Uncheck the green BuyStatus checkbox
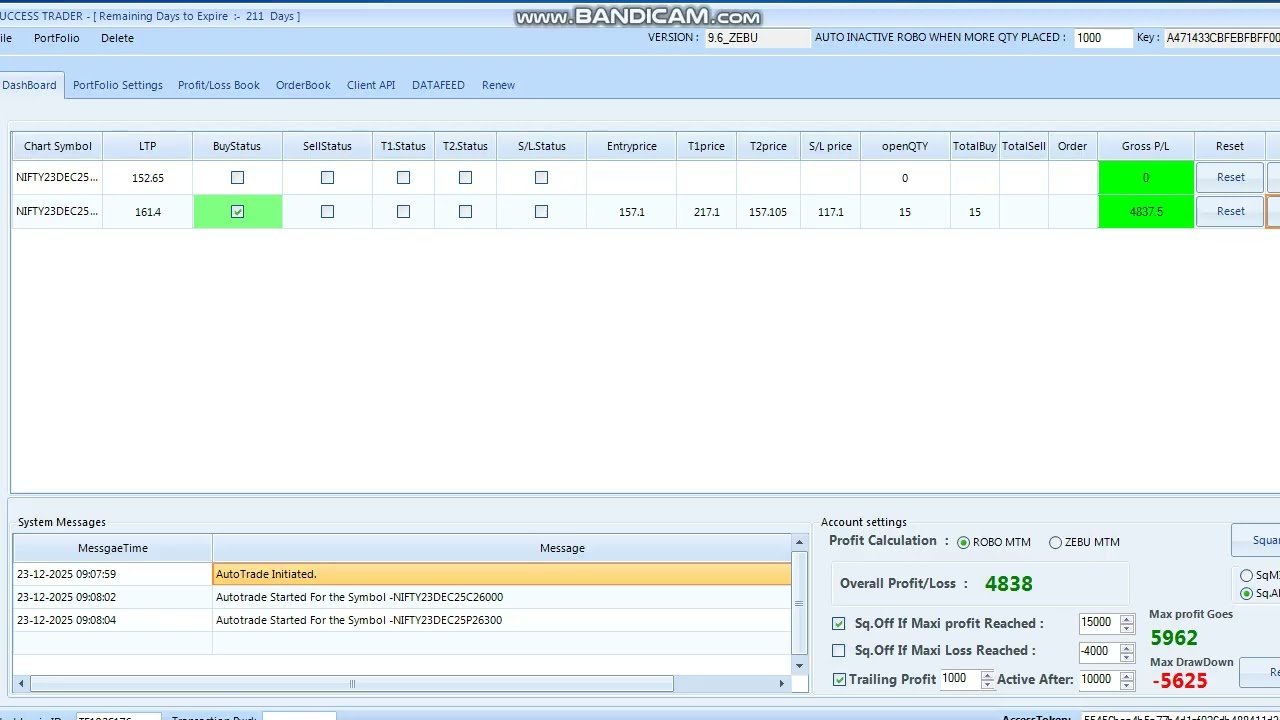Viewport: 1280px width, 720px height. tap(237, 211)
